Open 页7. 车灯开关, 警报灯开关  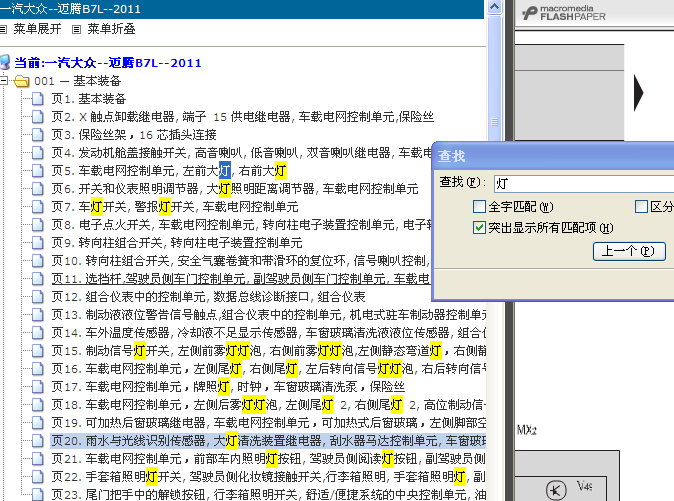[175, 207]
